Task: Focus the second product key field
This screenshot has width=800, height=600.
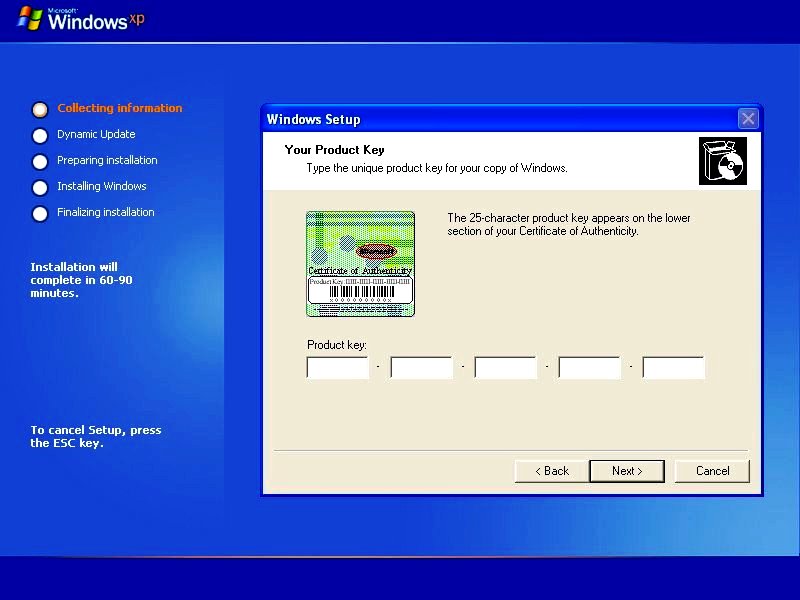Action: [421, 368]
